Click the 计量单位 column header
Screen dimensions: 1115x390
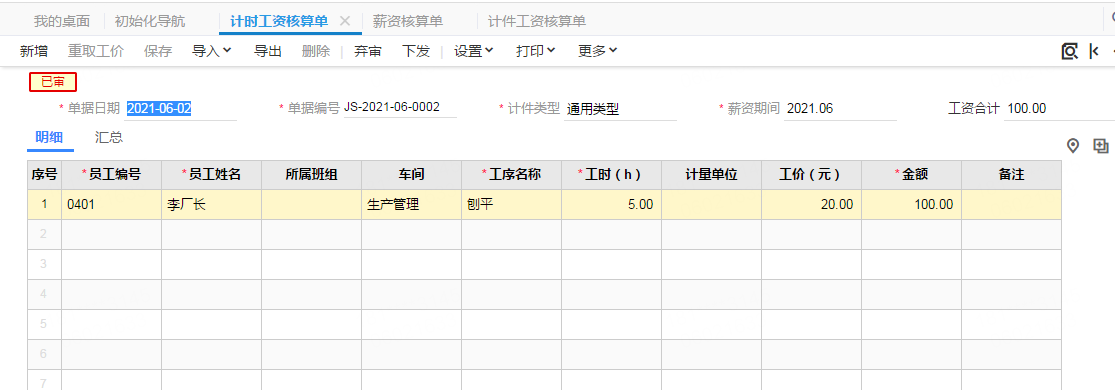point(712,174)
